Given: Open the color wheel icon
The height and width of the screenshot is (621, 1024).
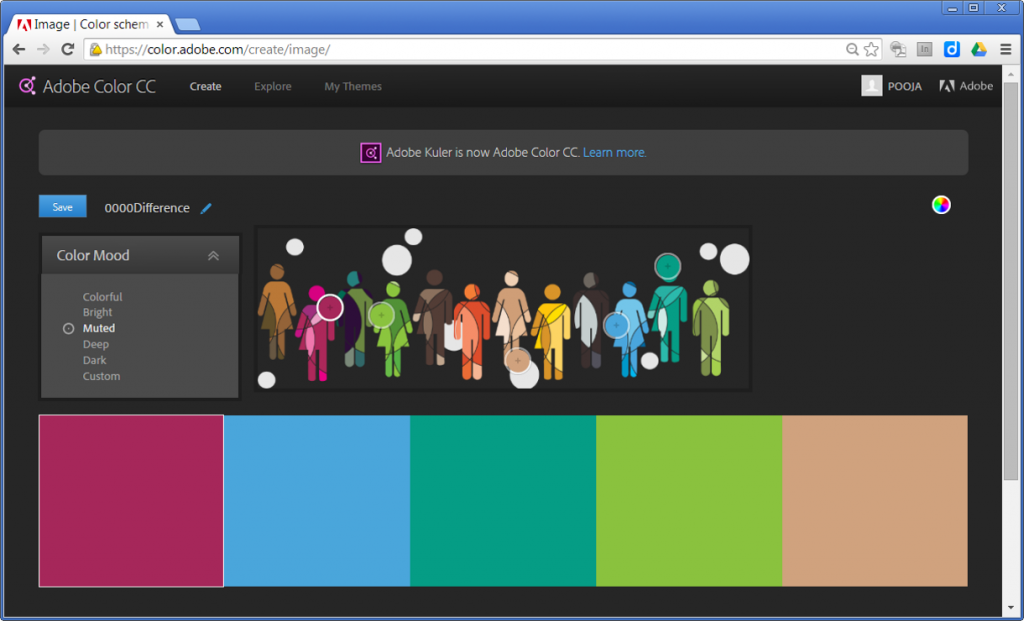Looking at the screenshot, I should click(x=941, y=205).
